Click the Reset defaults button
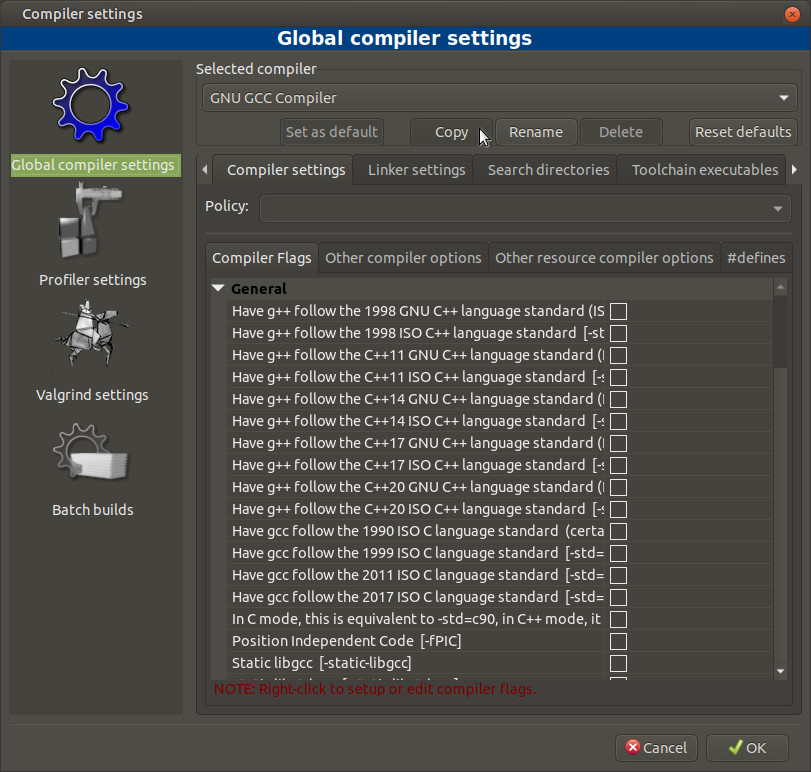811x772 pixels. [743, 132]
